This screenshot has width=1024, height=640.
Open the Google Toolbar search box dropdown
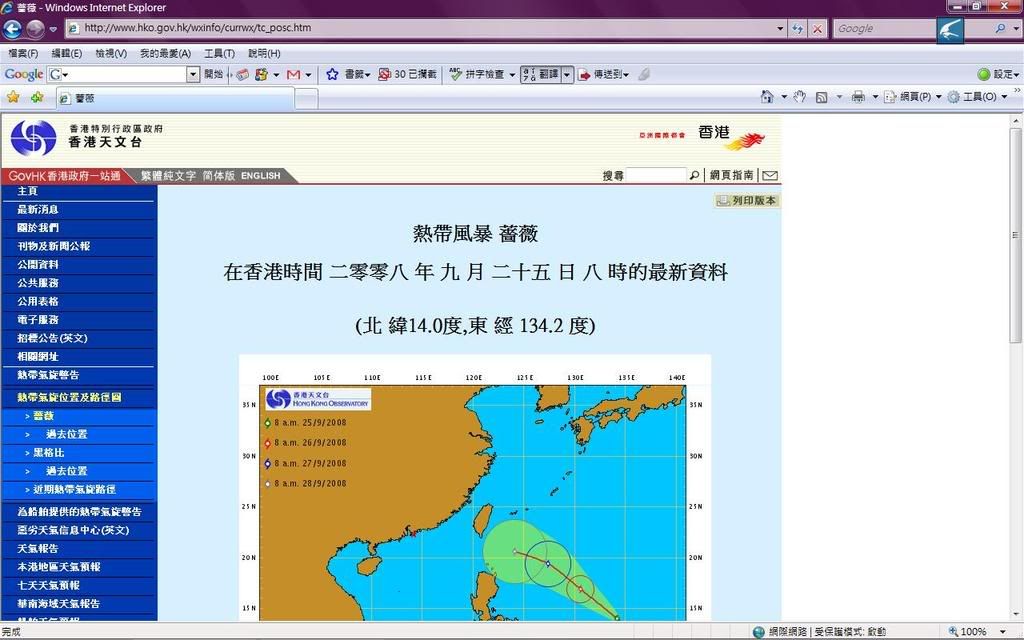(193, 74)
